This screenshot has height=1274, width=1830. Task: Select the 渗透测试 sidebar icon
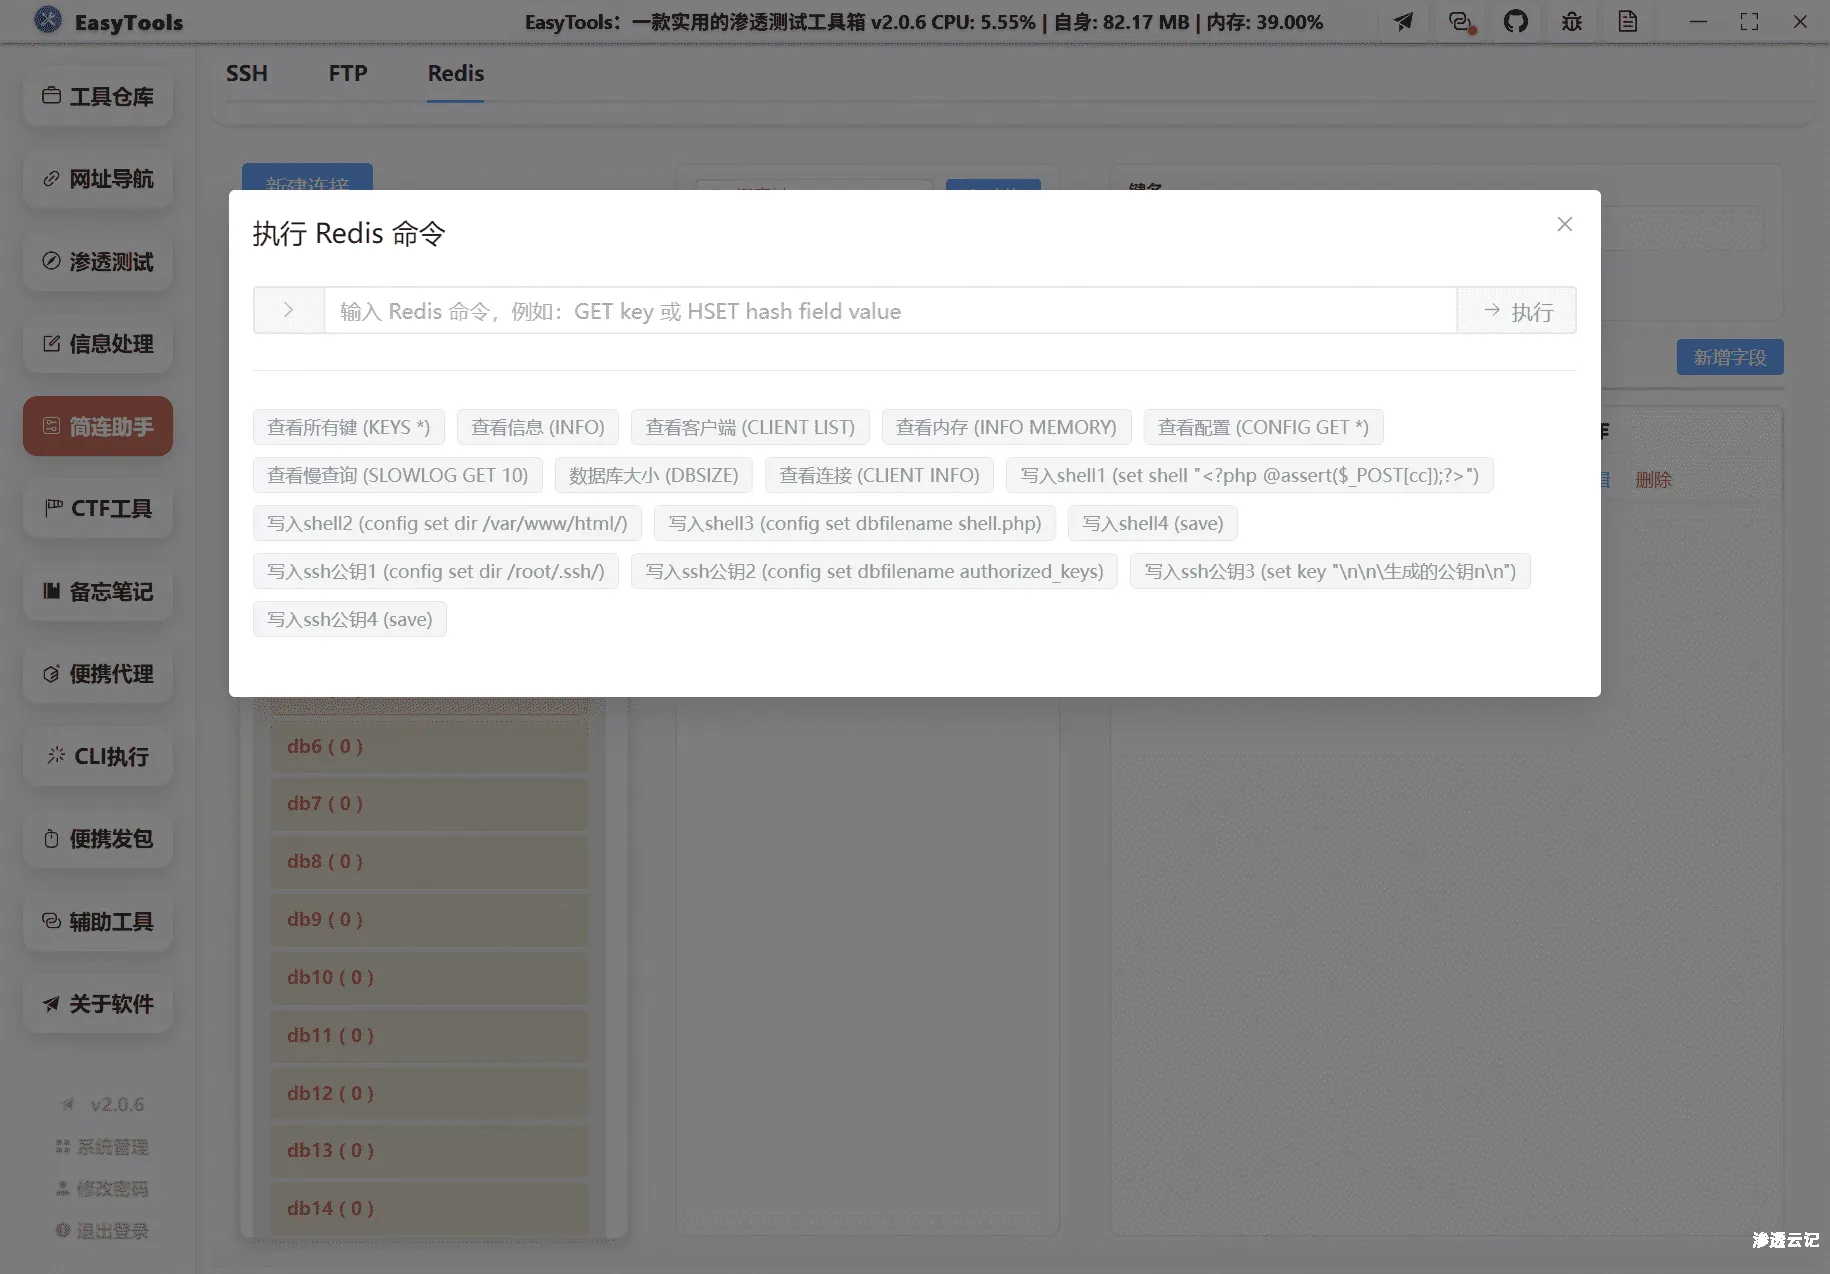pos(97,262)
